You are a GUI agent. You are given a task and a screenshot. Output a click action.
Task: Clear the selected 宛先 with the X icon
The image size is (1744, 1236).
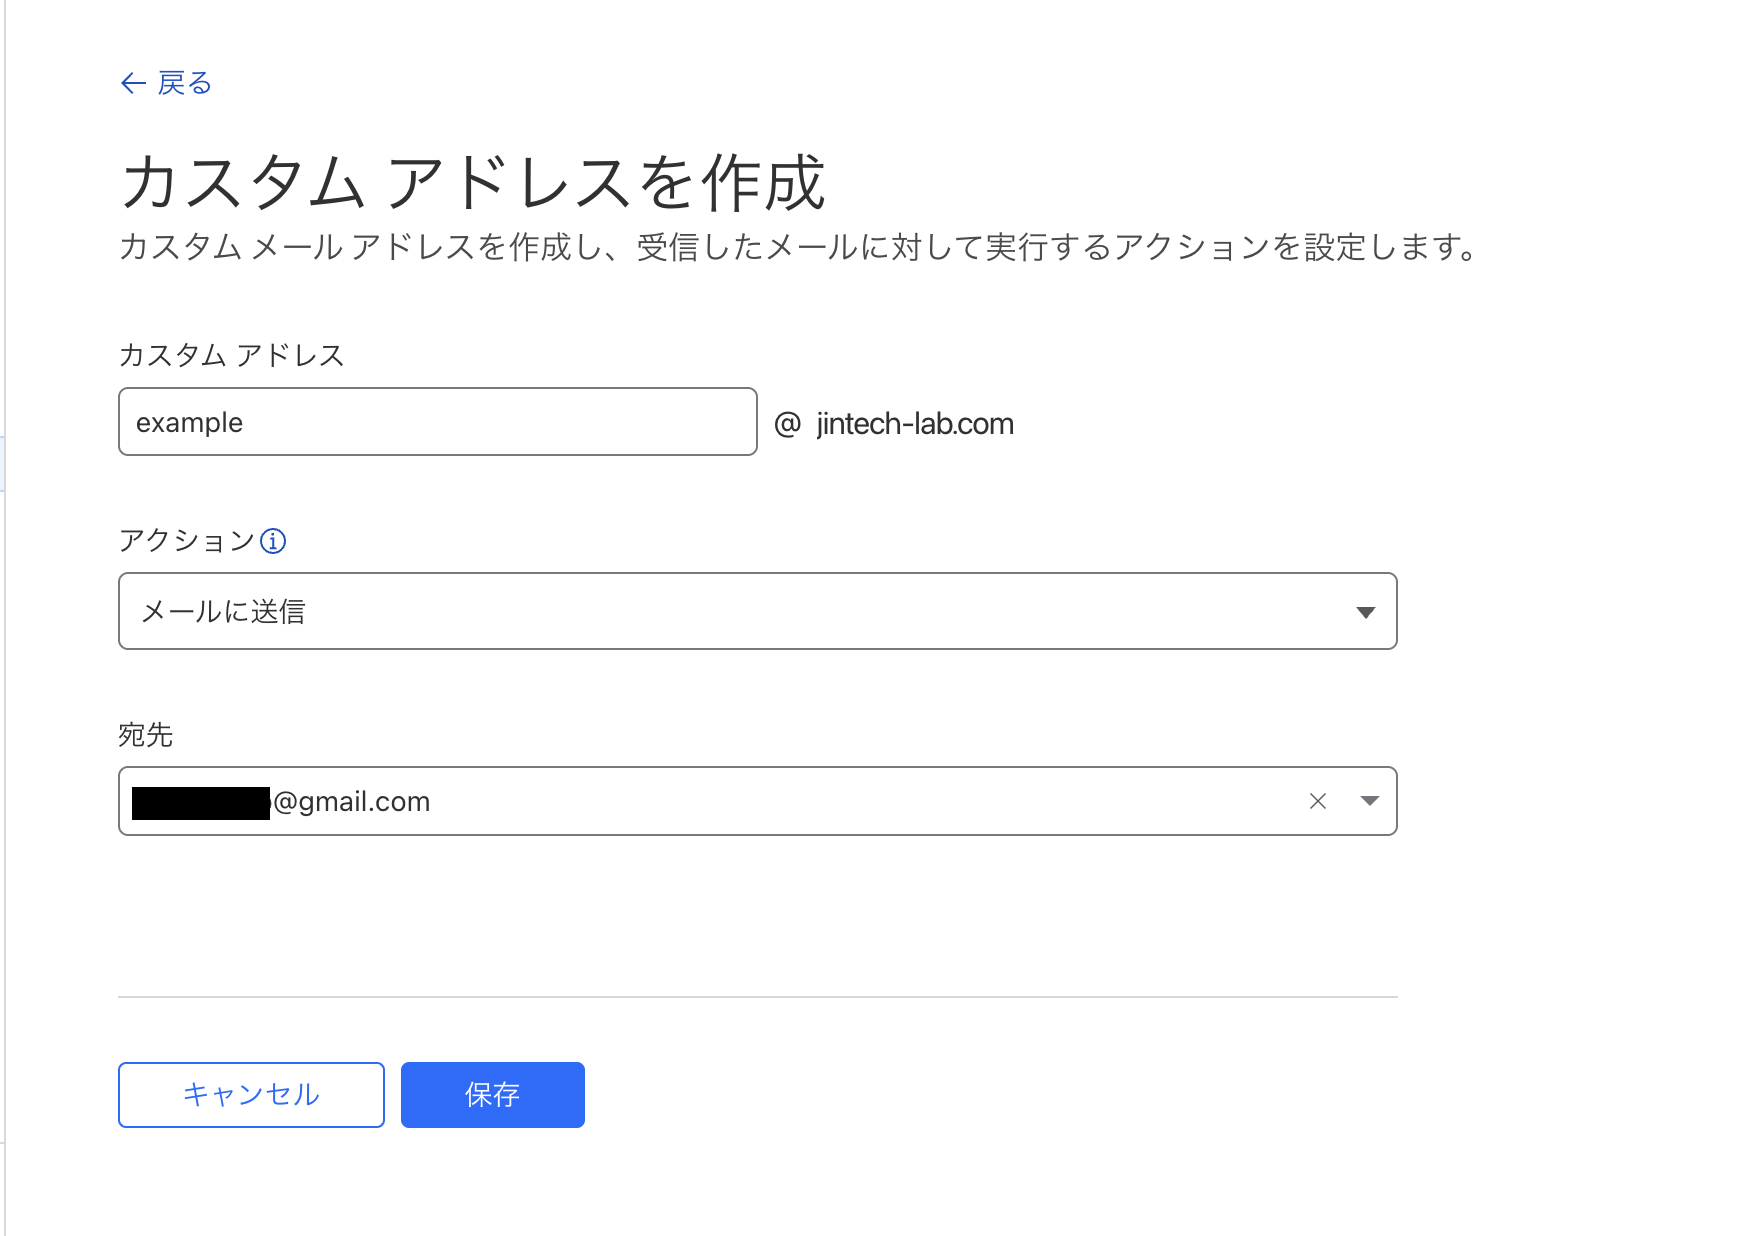(1318, 801)
